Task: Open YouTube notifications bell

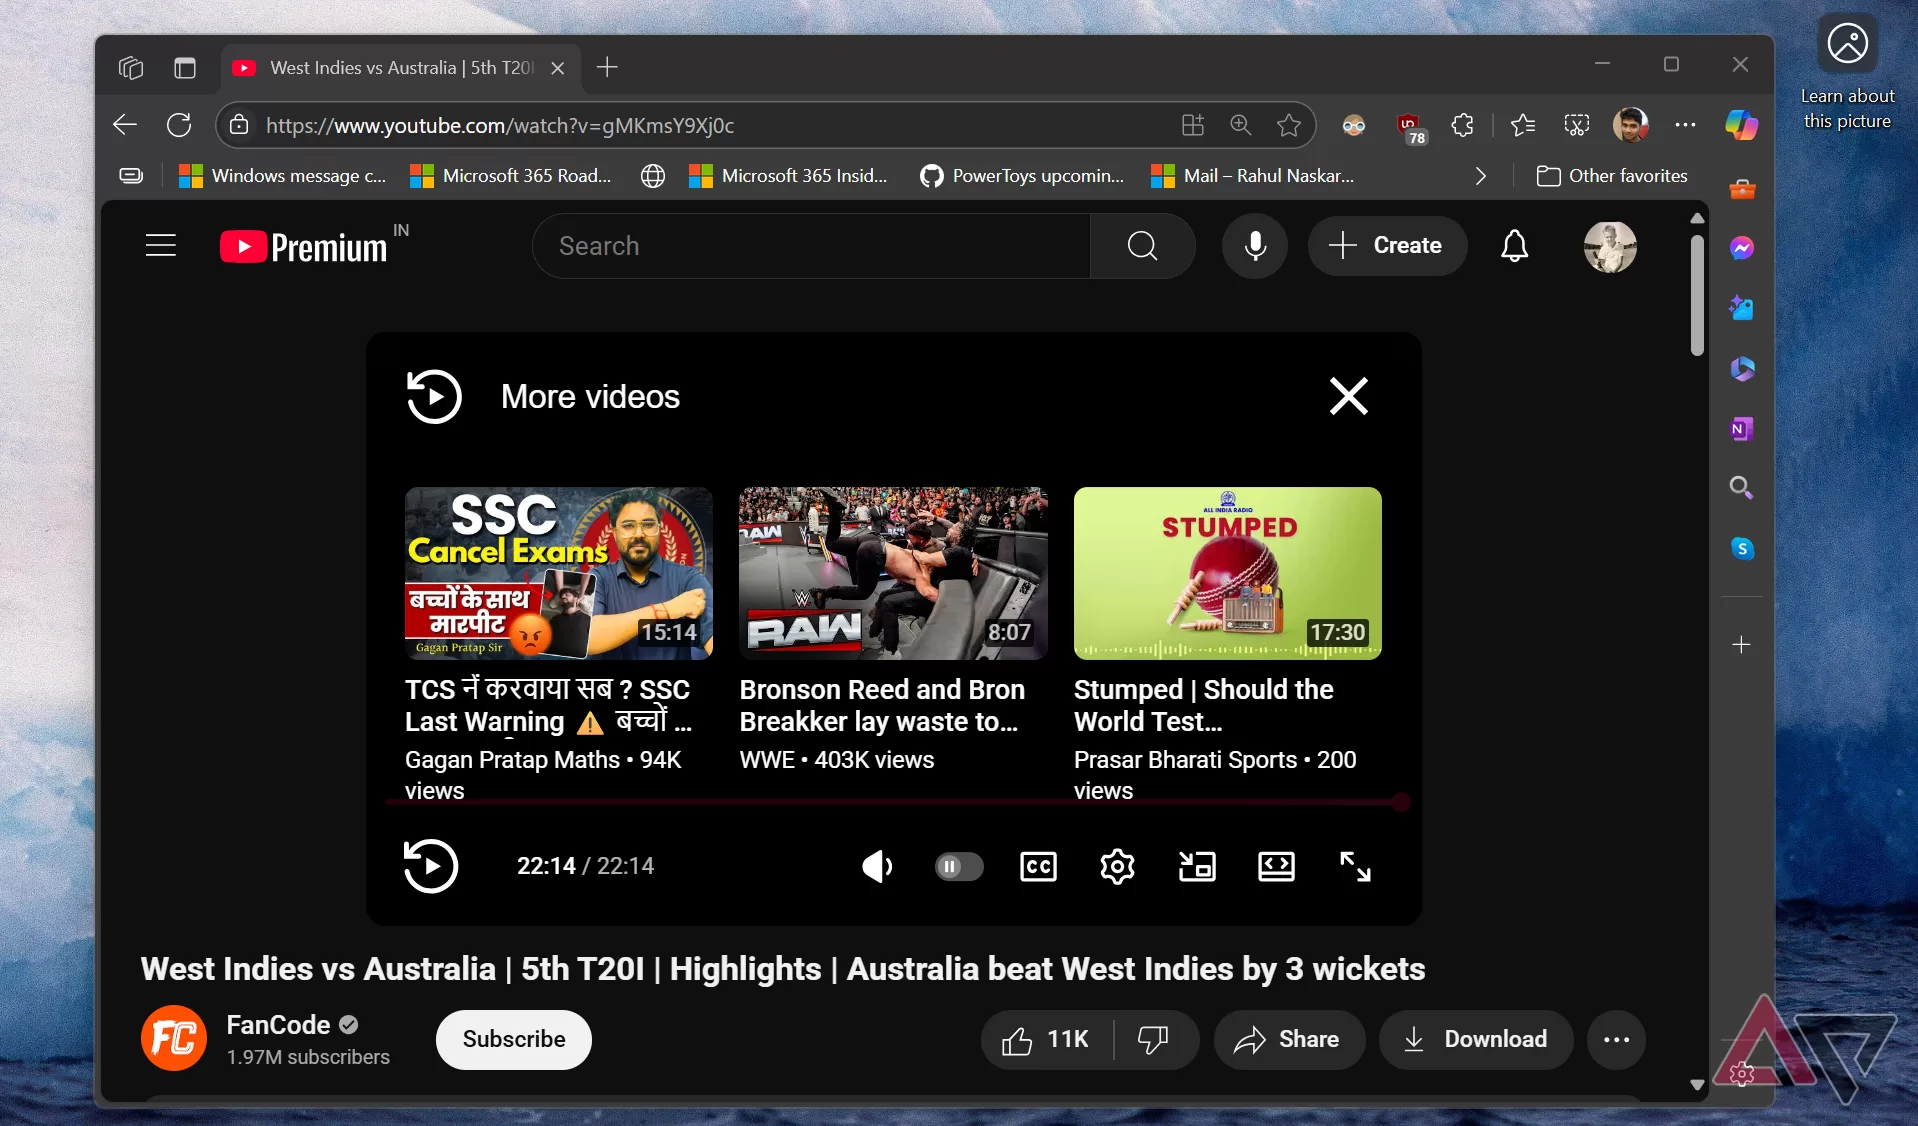Action: click(1514, 246)
